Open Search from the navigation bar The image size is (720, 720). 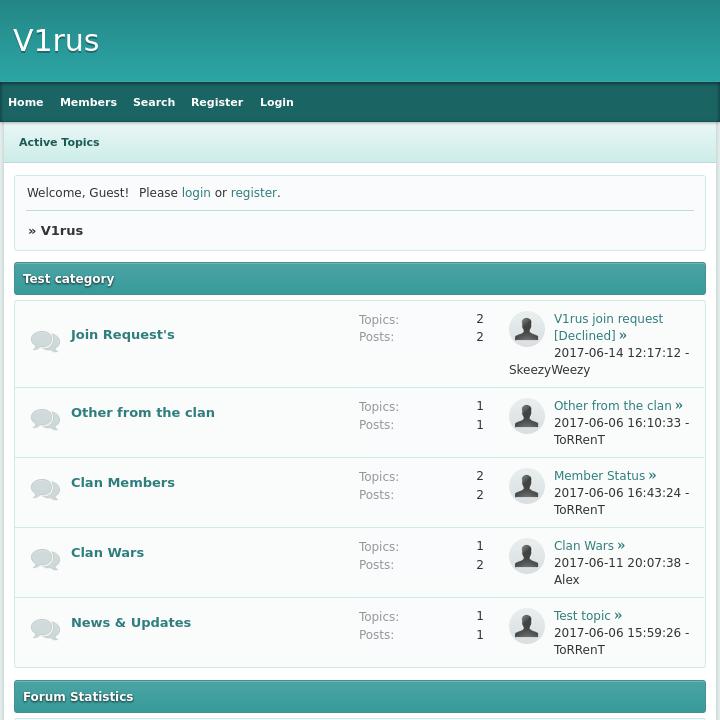pyautogui.click(x=154, y=102)
